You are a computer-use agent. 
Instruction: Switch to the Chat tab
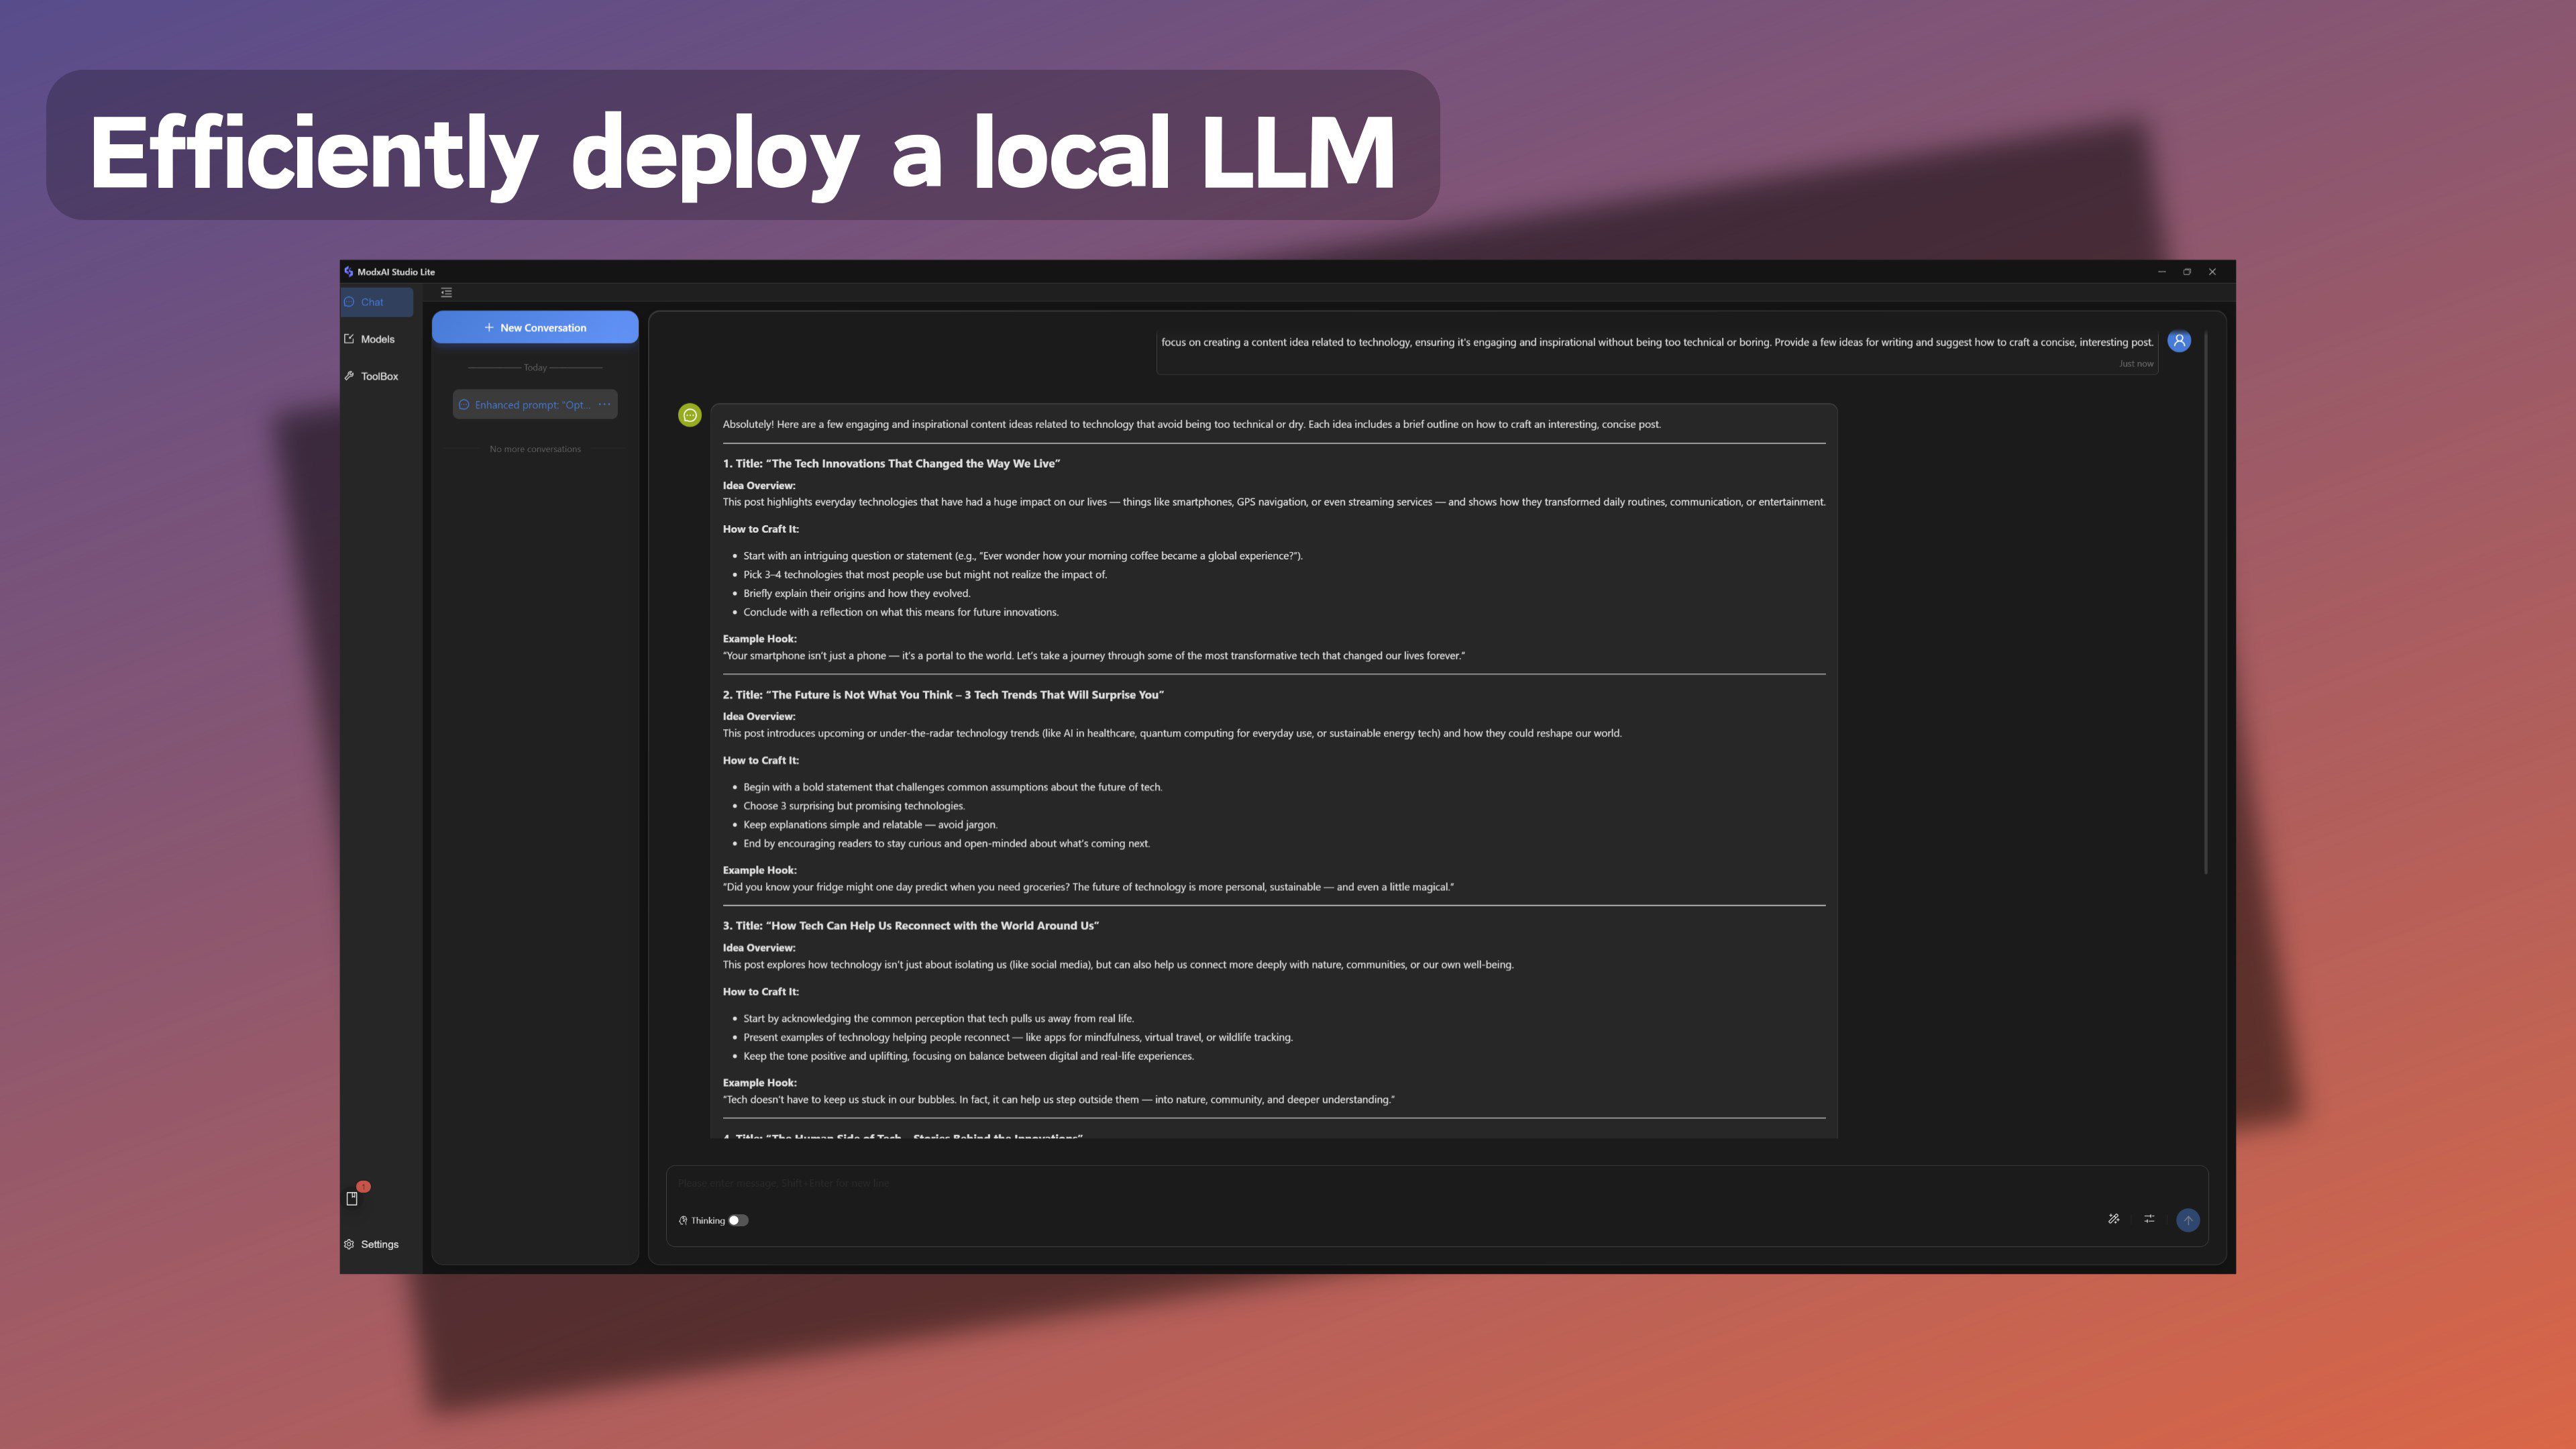coord(375,301)
